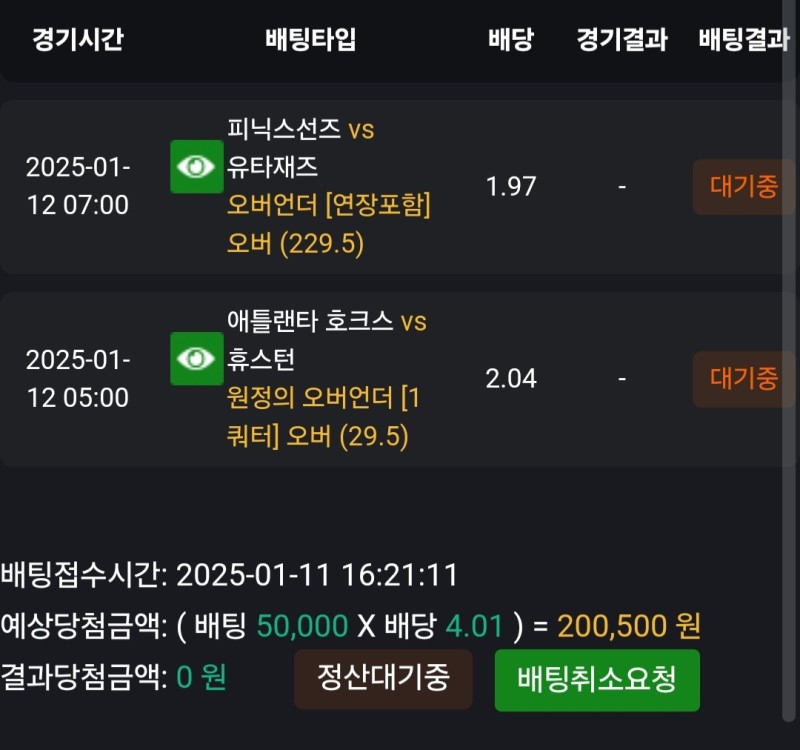800x750 pixels.
Task: Select the 배팅타입 column header
Action: coord(310,40)
